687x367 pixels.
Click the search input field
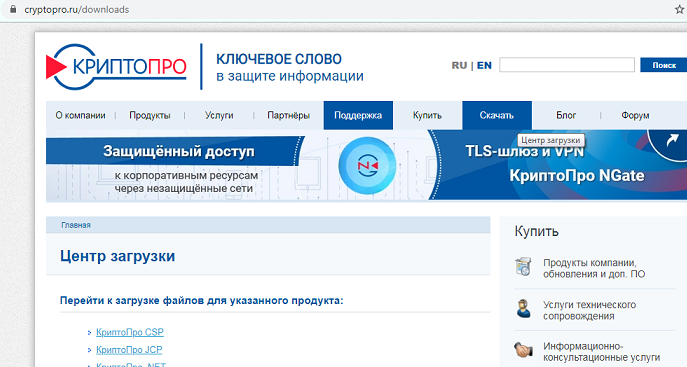567,65
